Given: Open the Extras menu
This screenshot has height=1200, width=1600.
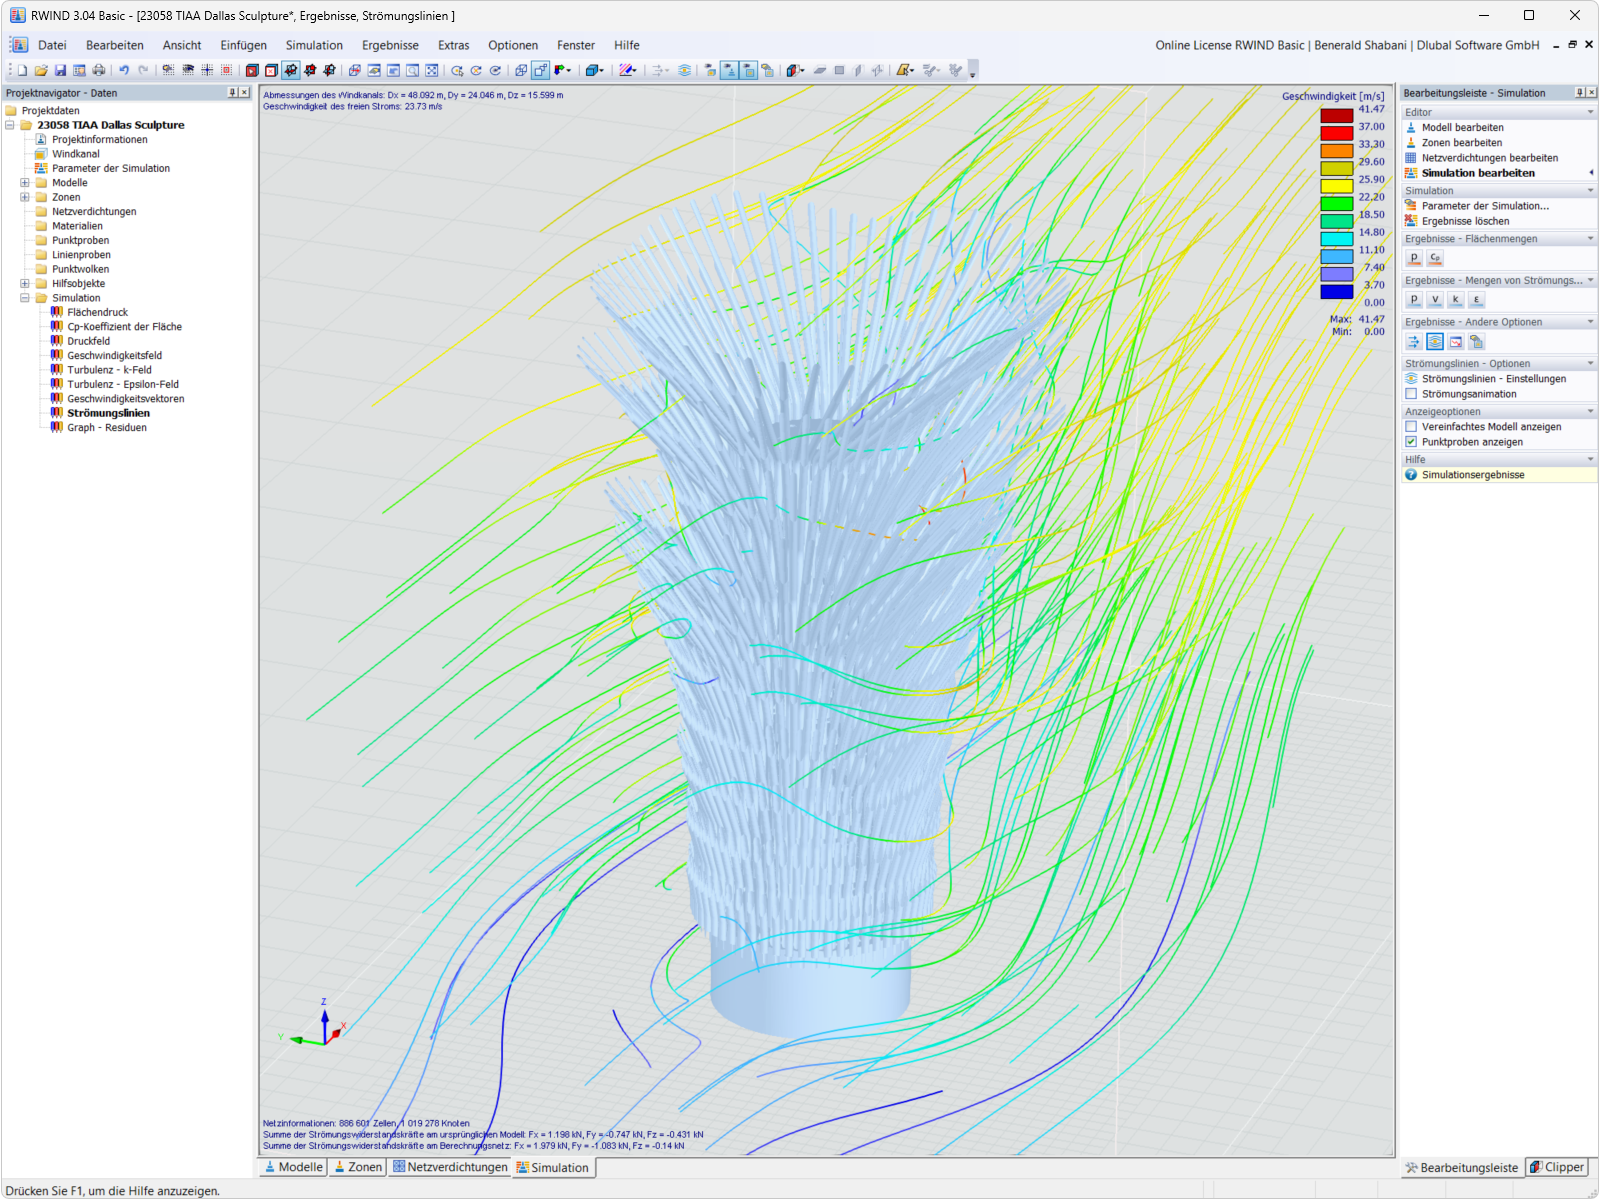Looking at the screenshot, I should (453, 45).
